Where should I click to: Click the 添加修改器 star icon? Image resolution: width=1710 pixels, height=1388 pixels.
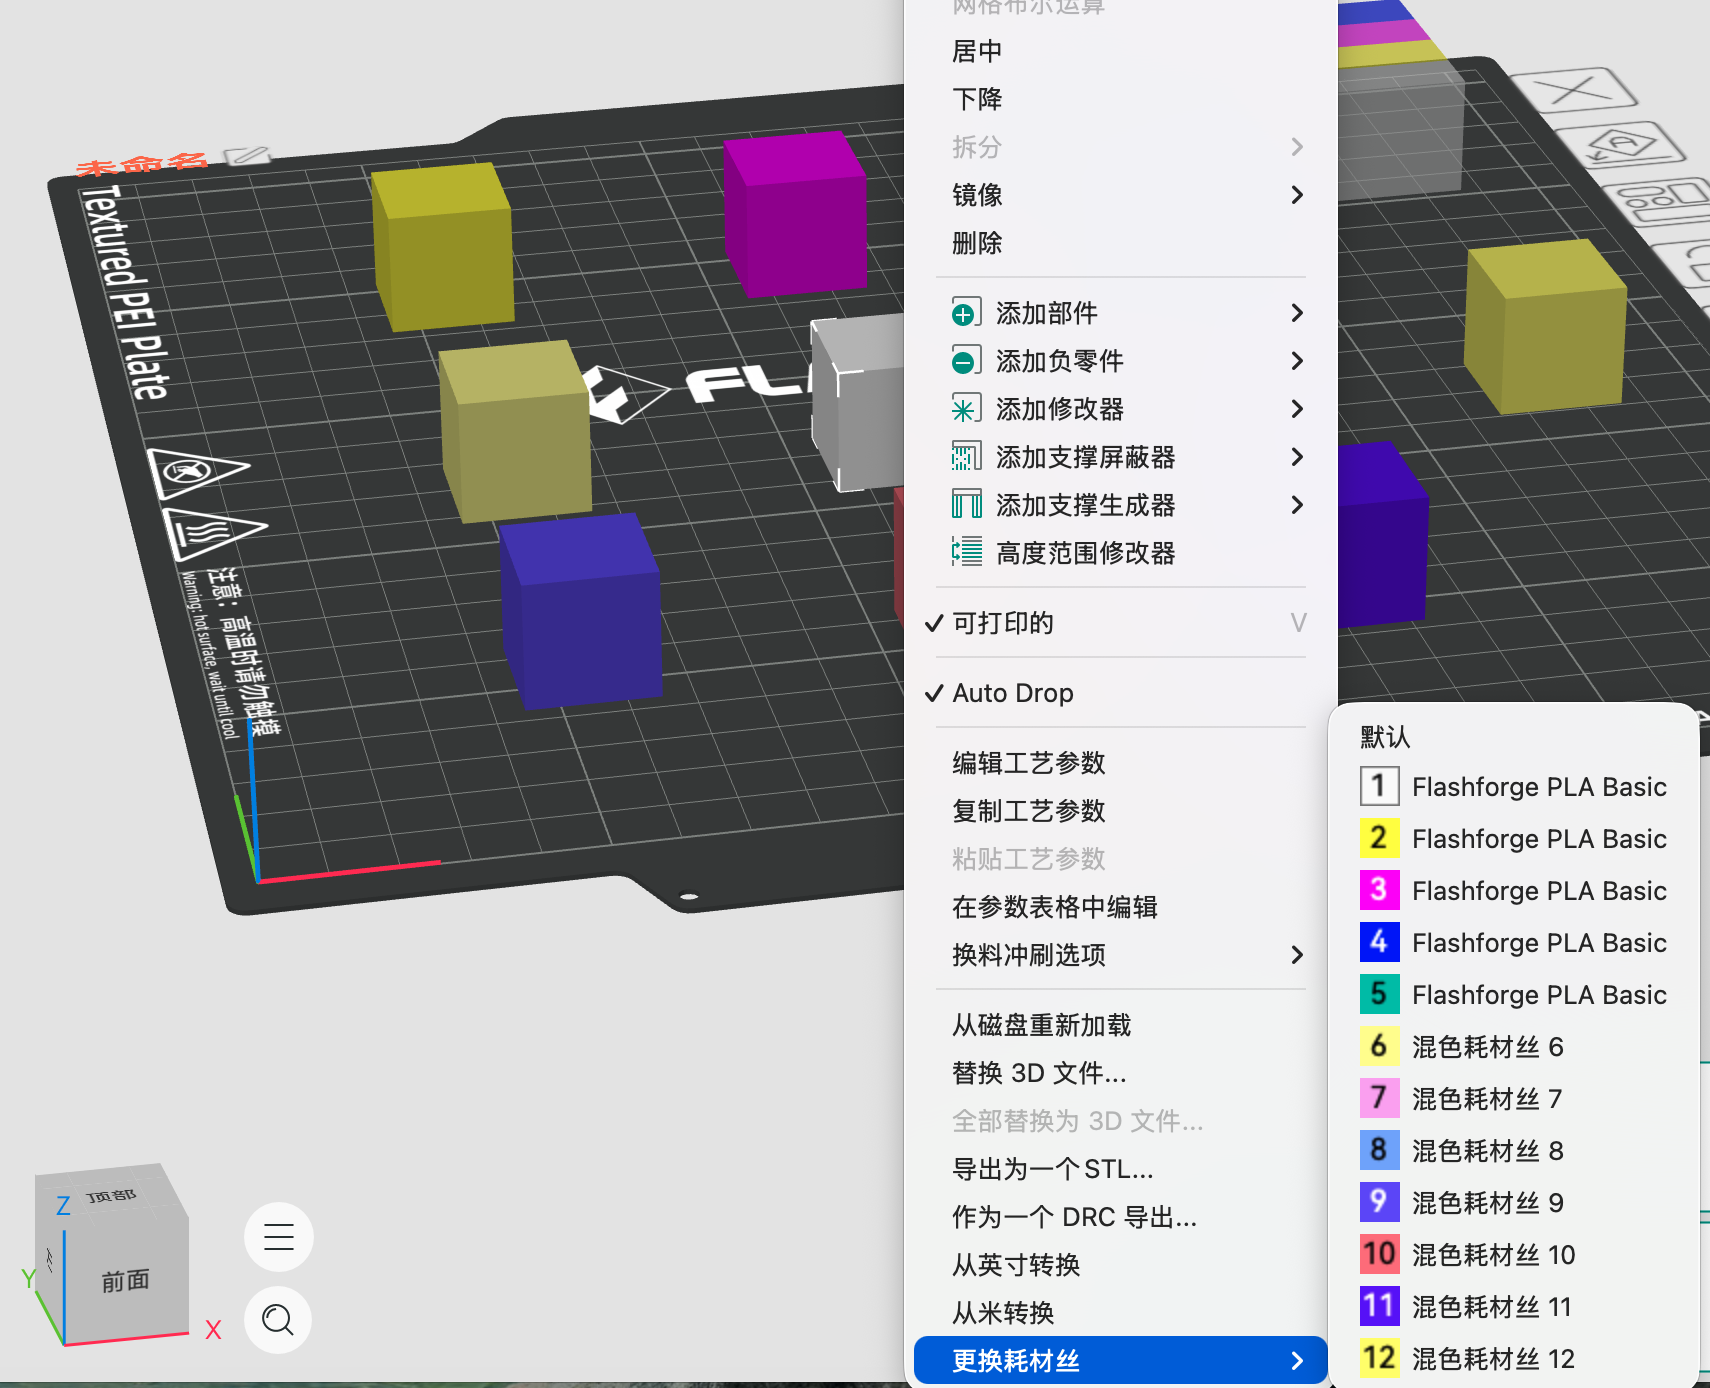[x=965, y=409]
